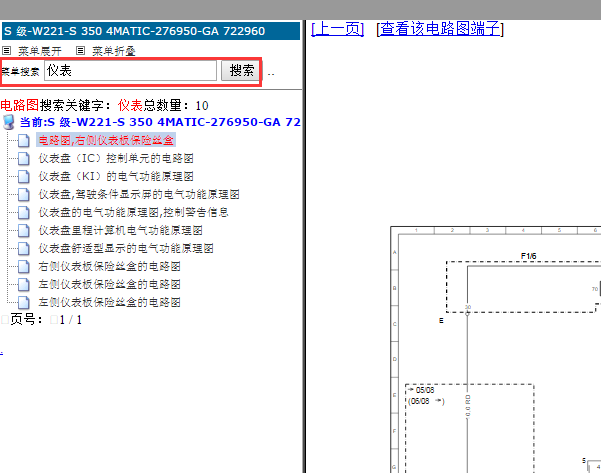The height and width of the screenshot is (473, 601).
Task: Click document icon for last 左侧仪表板保险丝盒的电路图
Action: click(23, 302)
